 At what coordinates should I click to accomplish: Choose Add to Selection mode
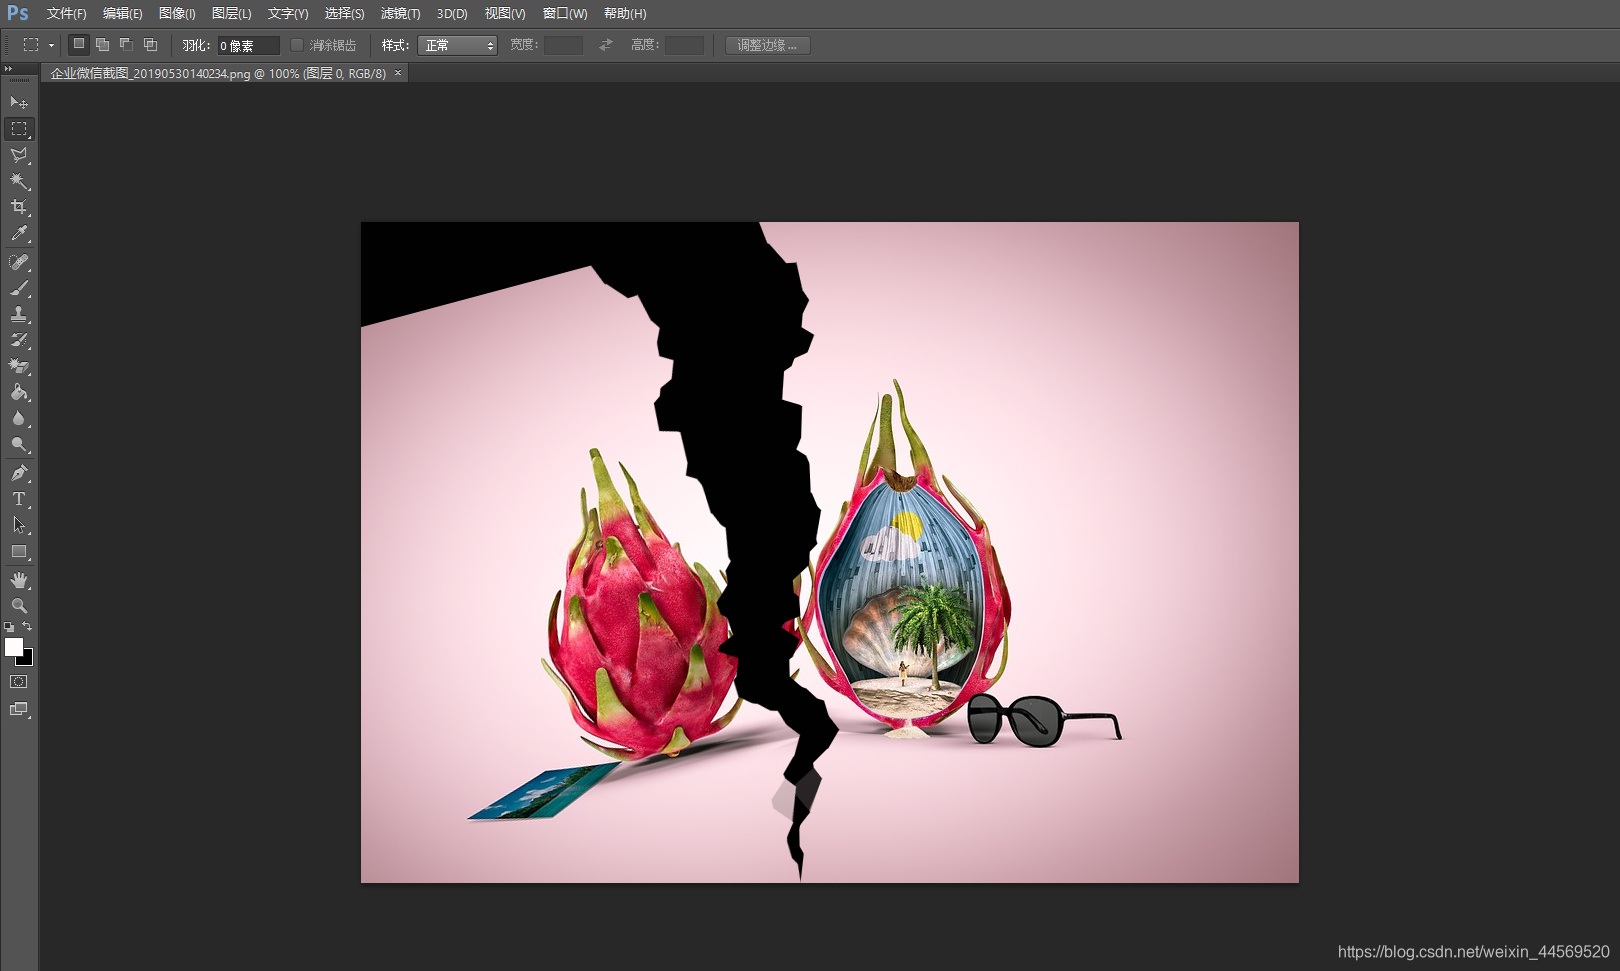[102, 45]
